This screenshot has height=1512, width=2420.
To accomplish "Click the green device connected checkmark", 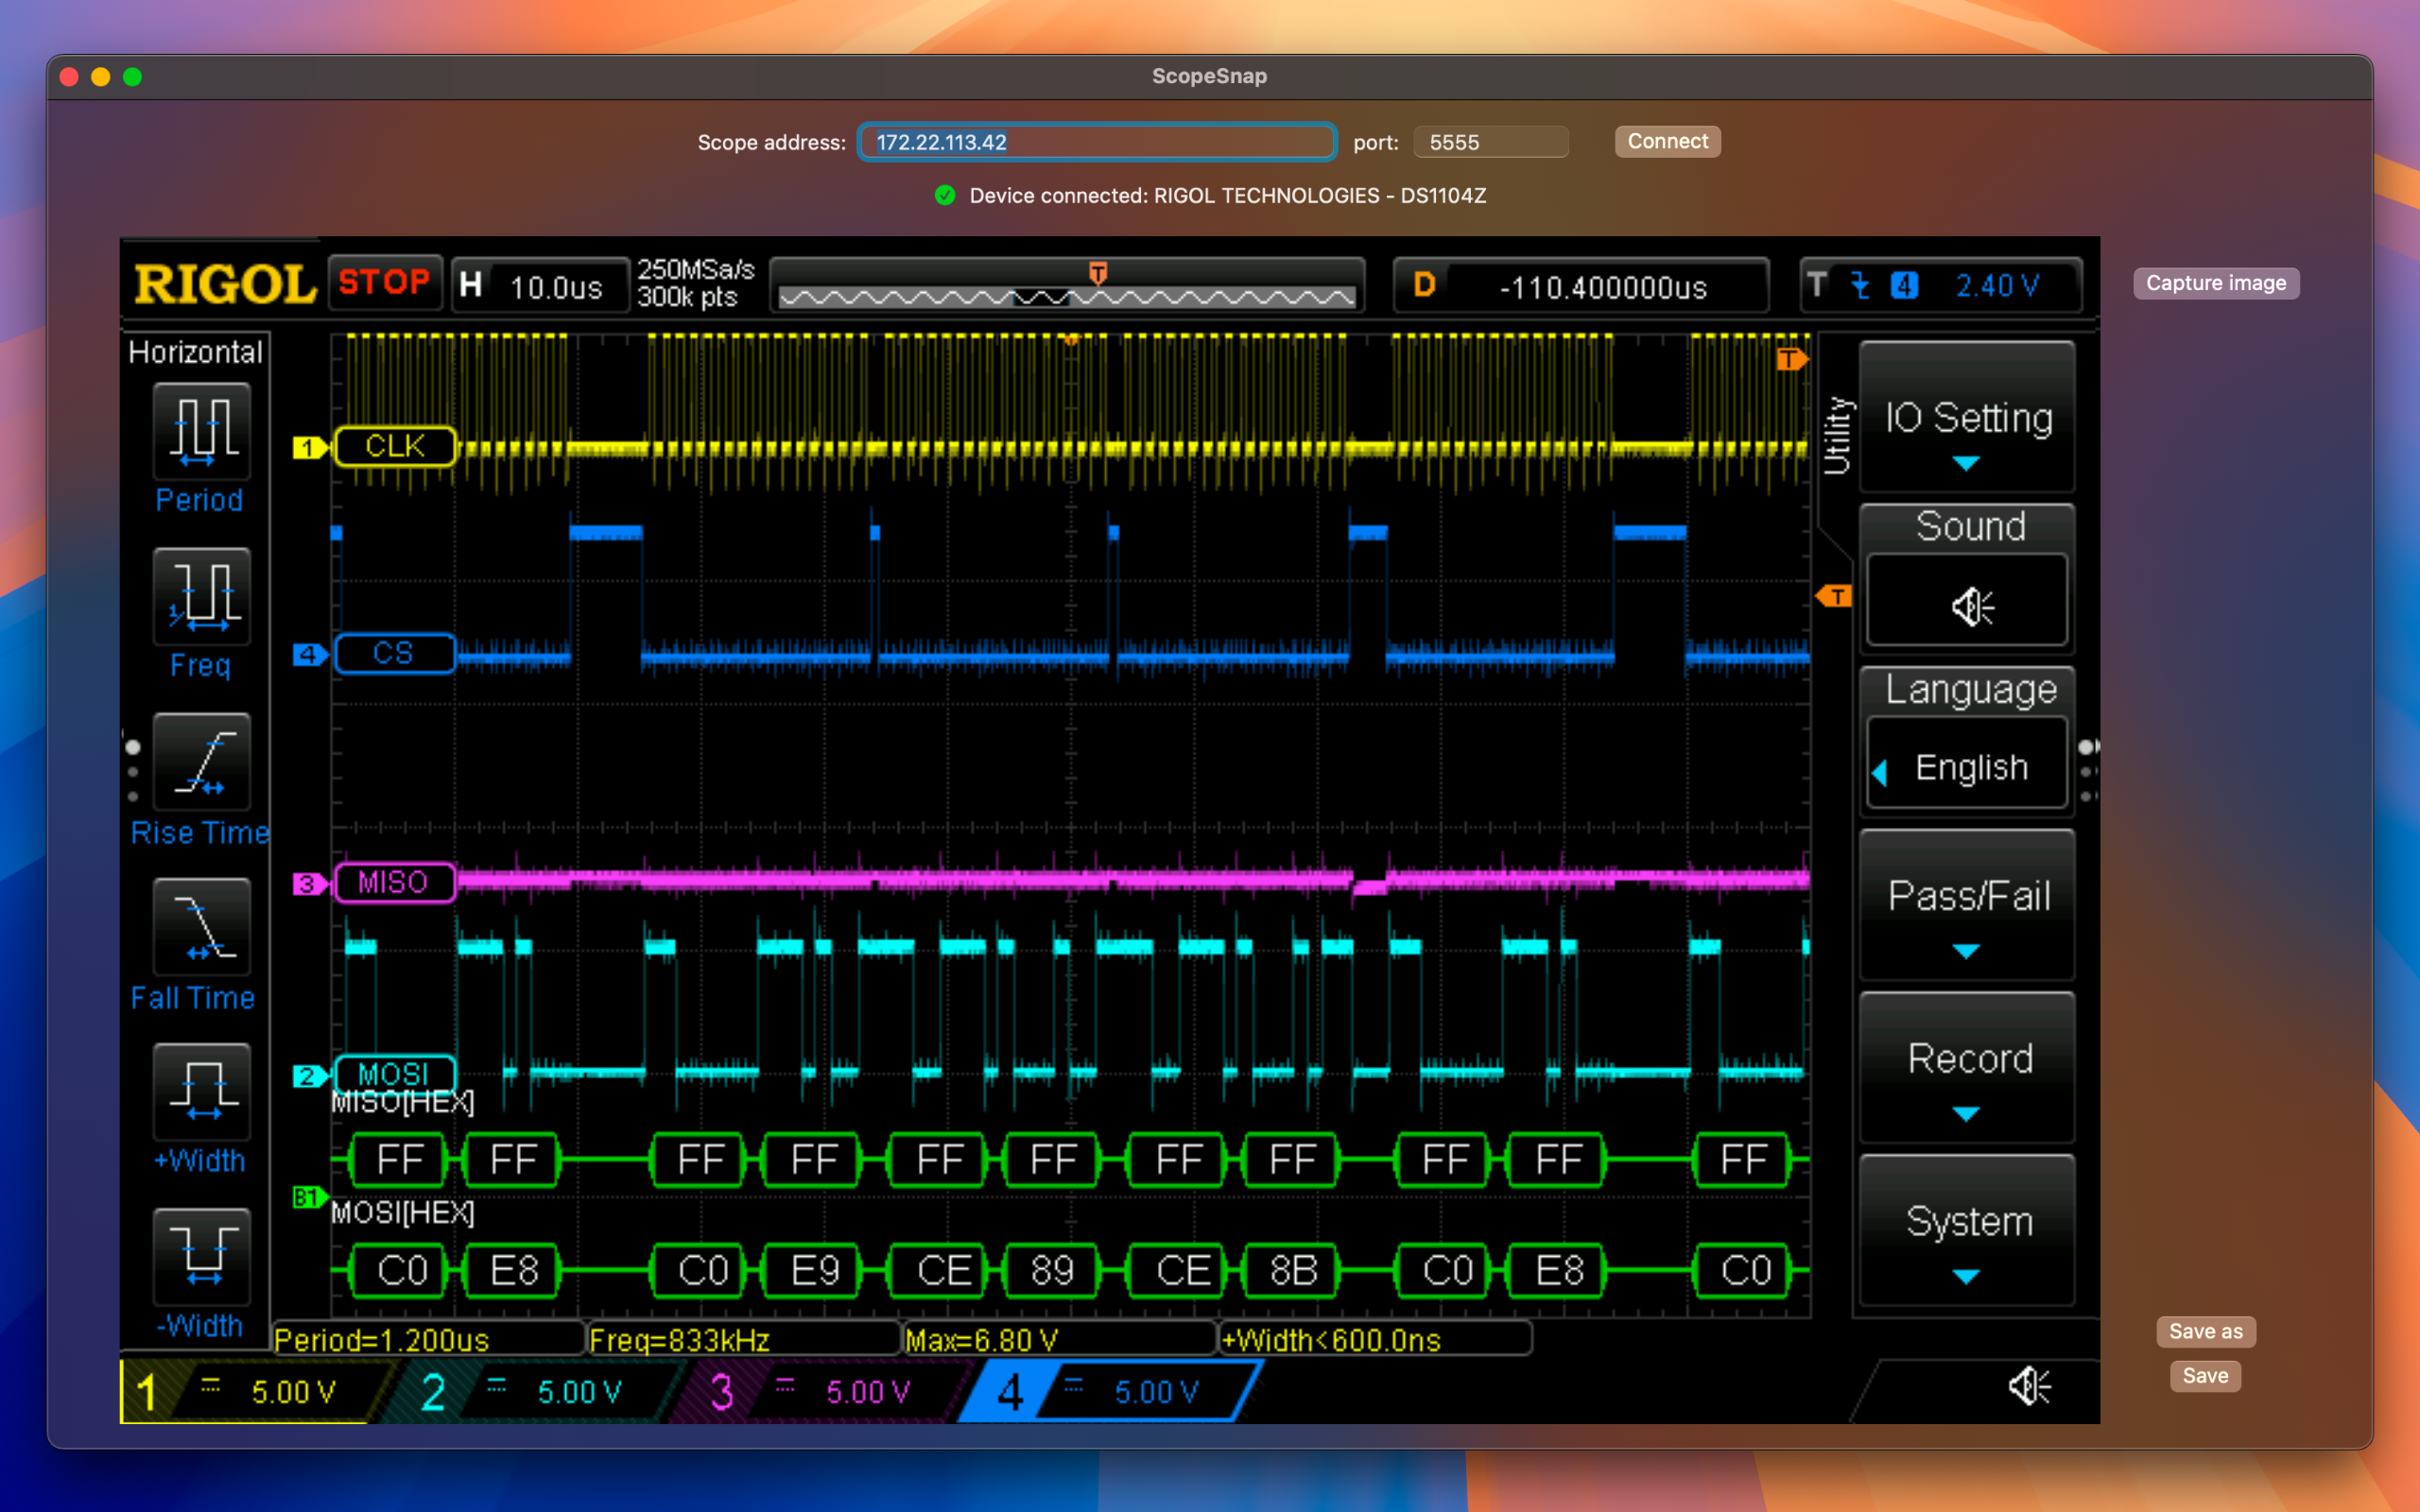I will [x=945, y=195].
